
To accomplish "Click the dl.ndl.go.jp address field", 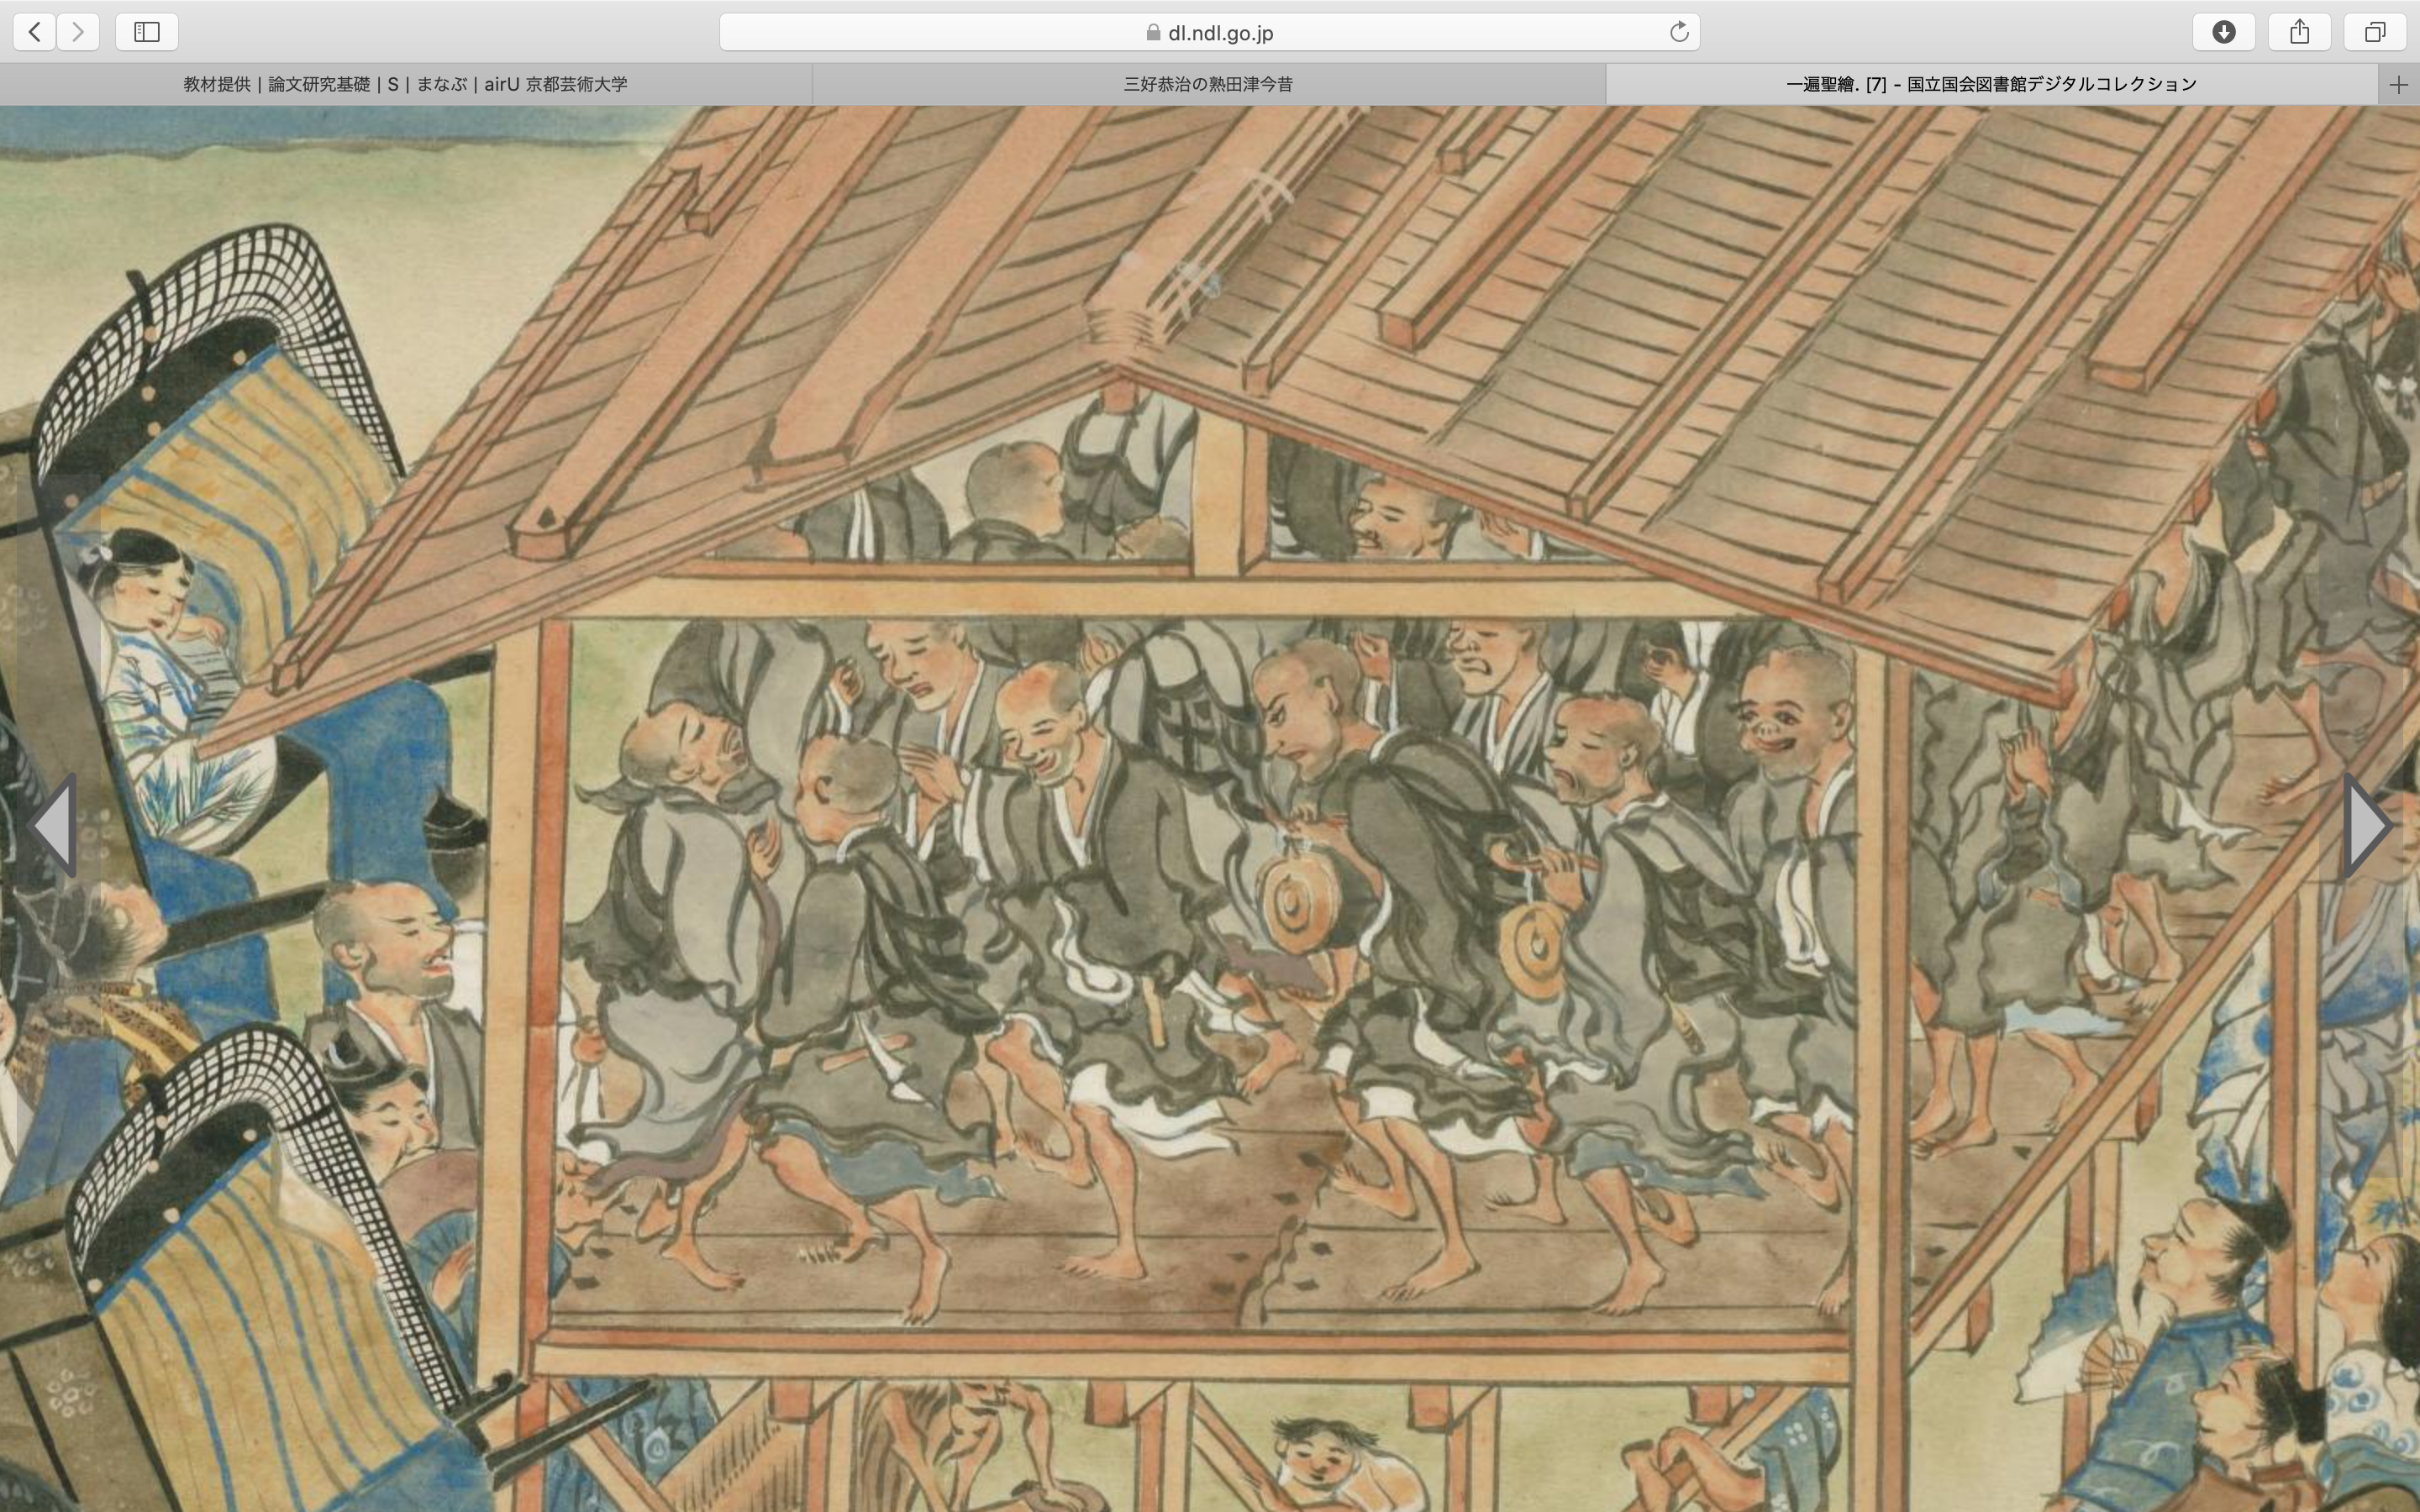I will [1220, 33].
